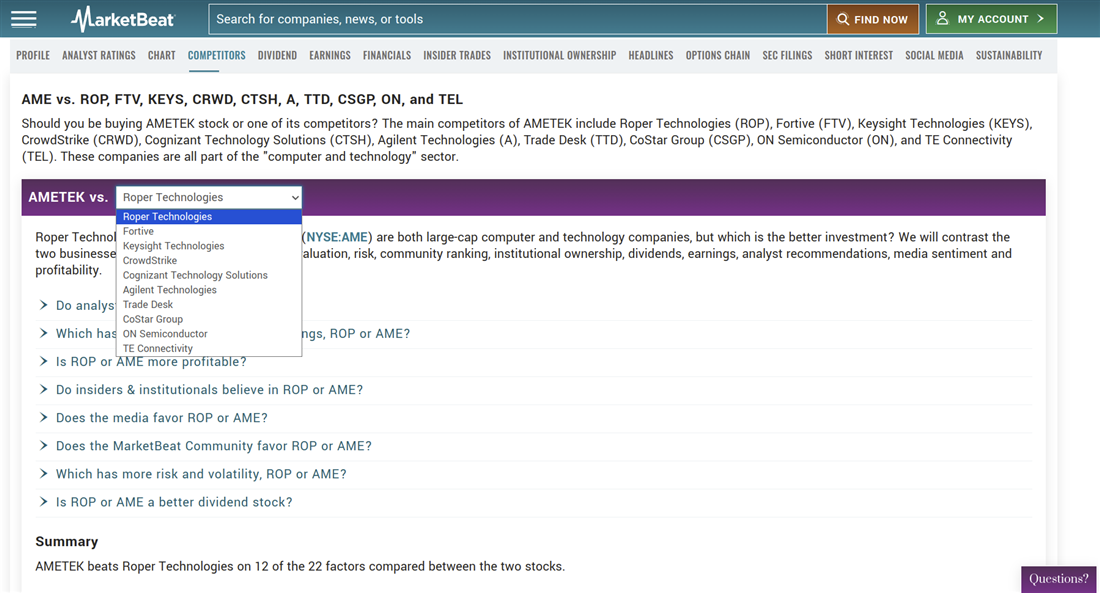Image resolution: width=1100 pixels, height=593 pixels.
Task: Select ON Semiconductor in the dropdown
Action: 165,334
